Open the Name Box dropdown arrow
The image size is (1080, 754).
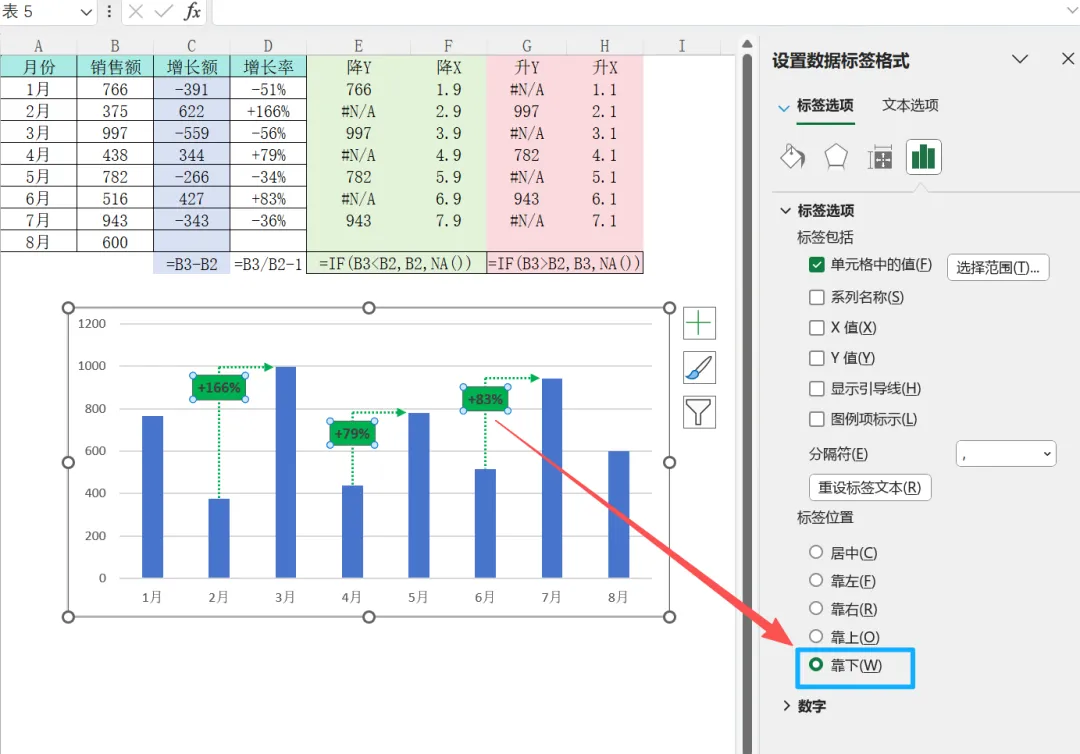point(86,12)
